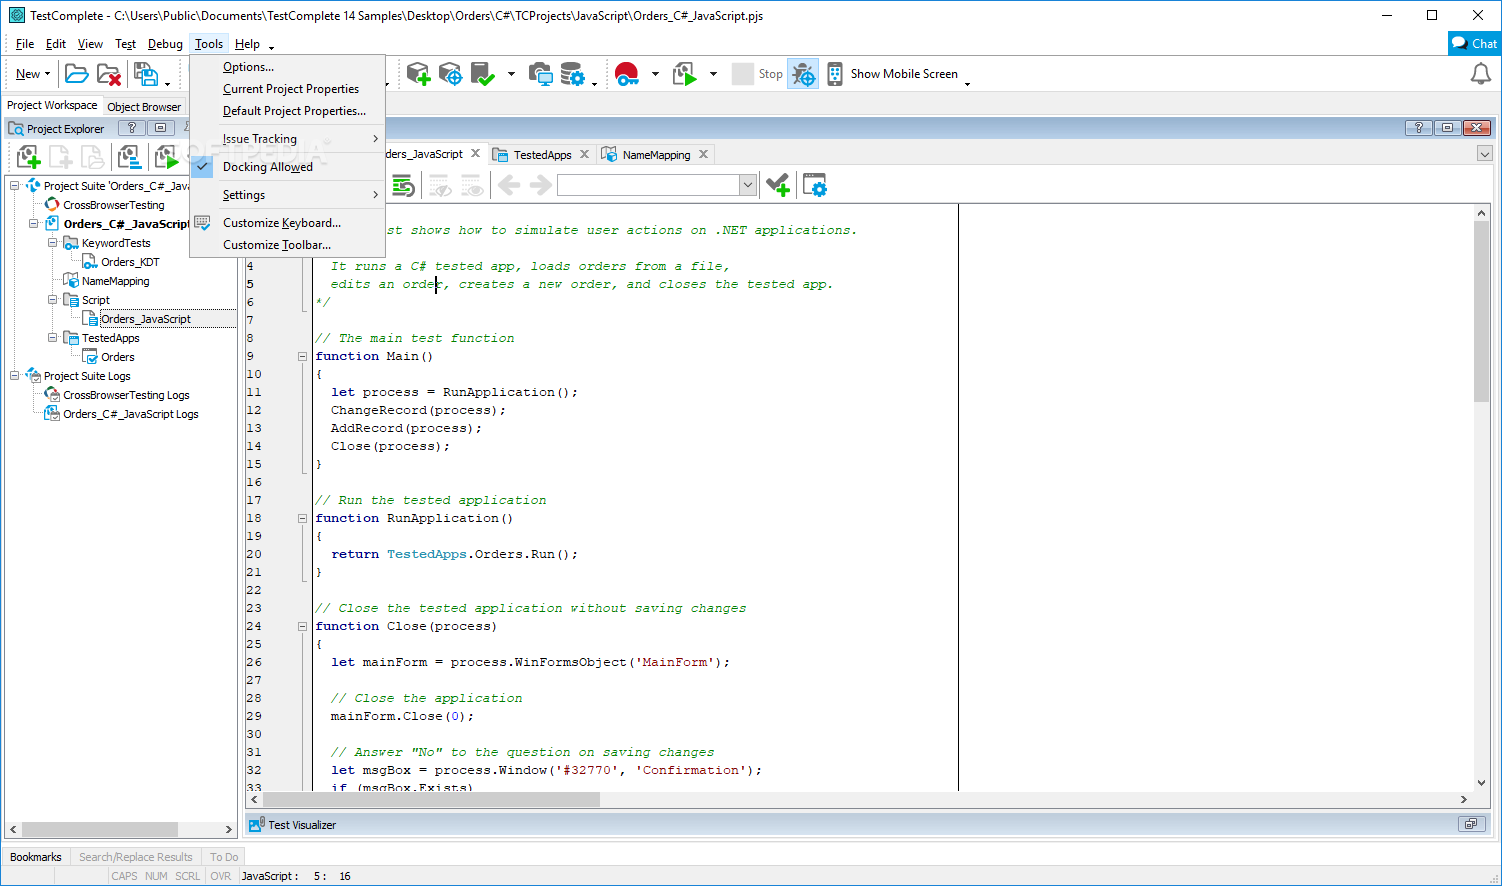Close the NameMapping tab

[704, 154]
